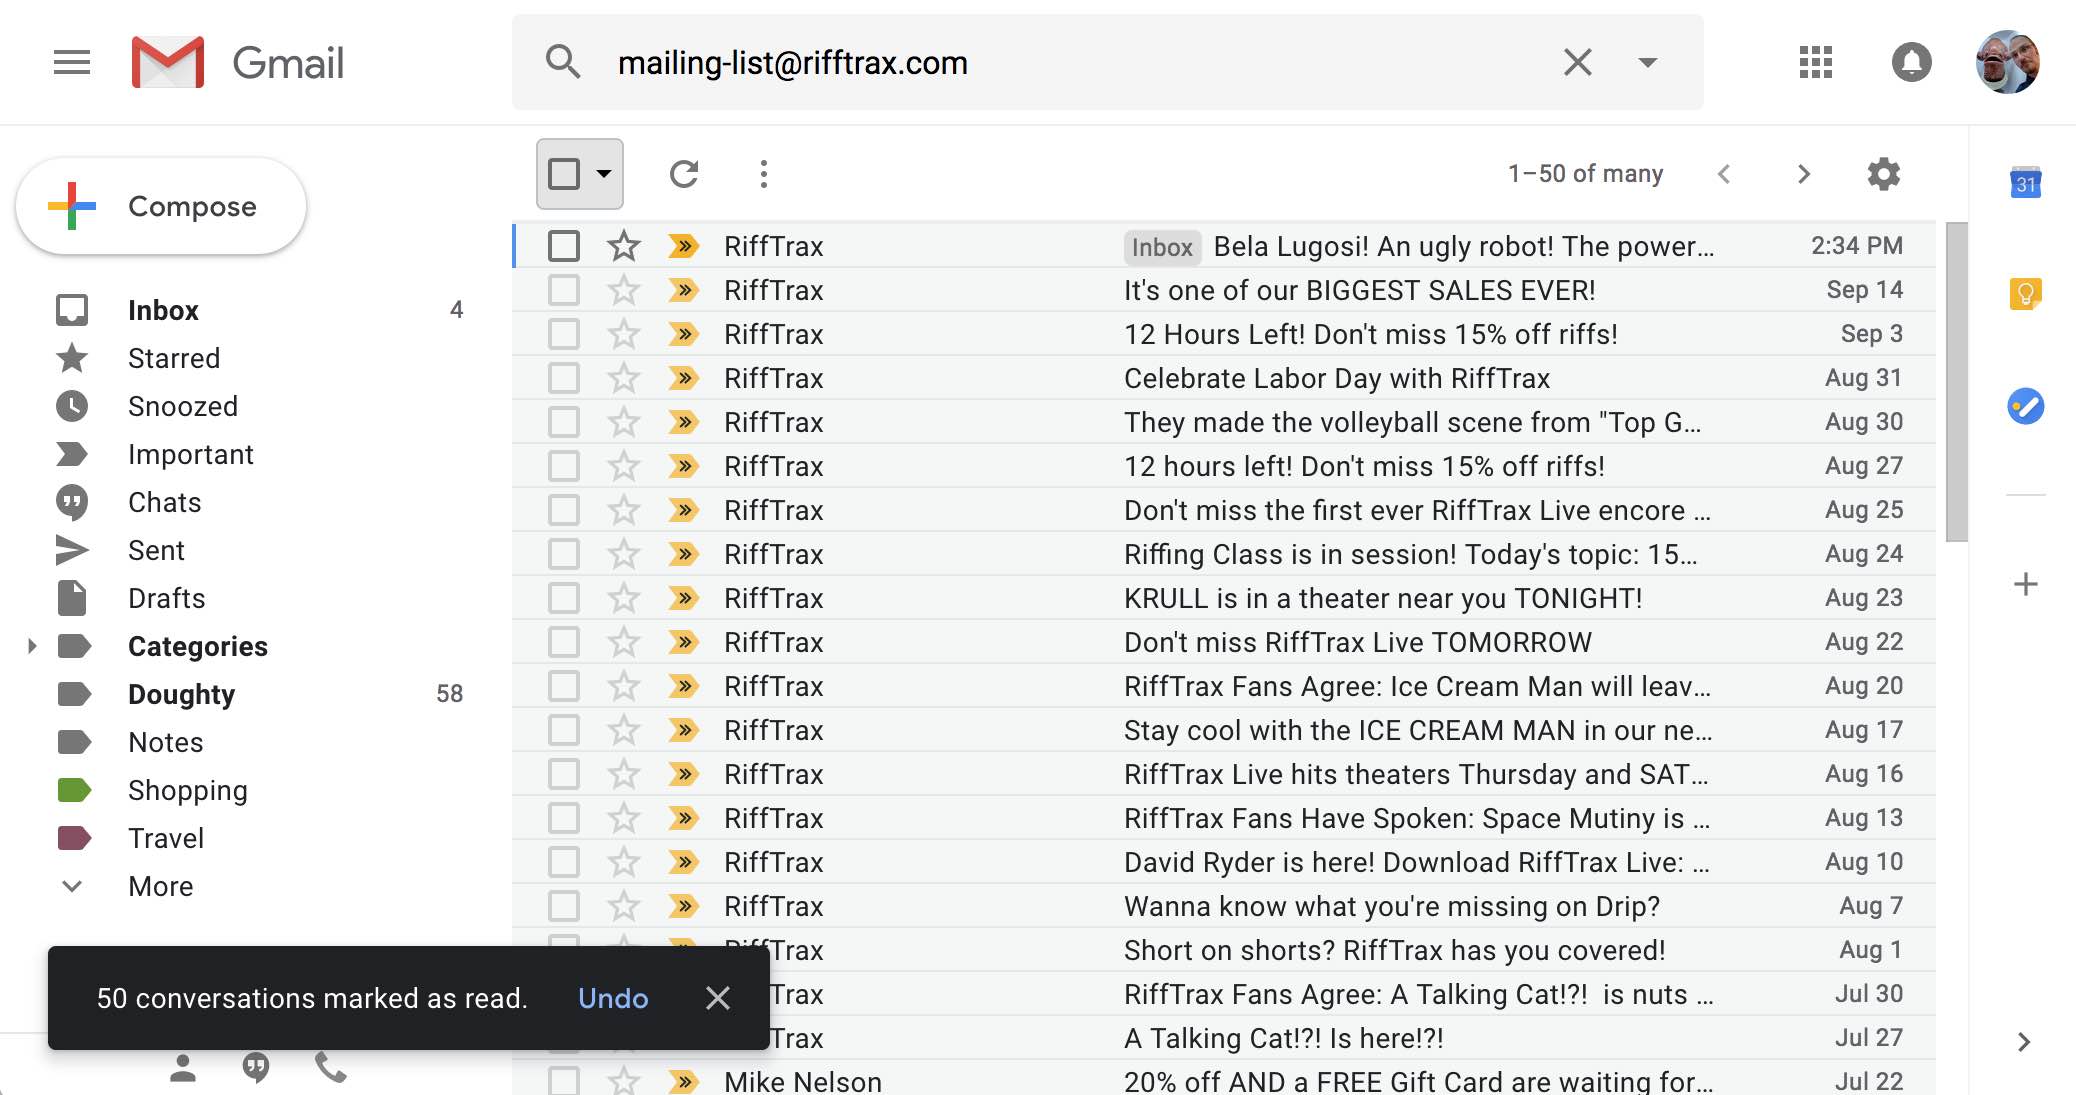Open Hangouts conversations icon
The height and width of the screenshot is (1095, 2076).
256,1068
